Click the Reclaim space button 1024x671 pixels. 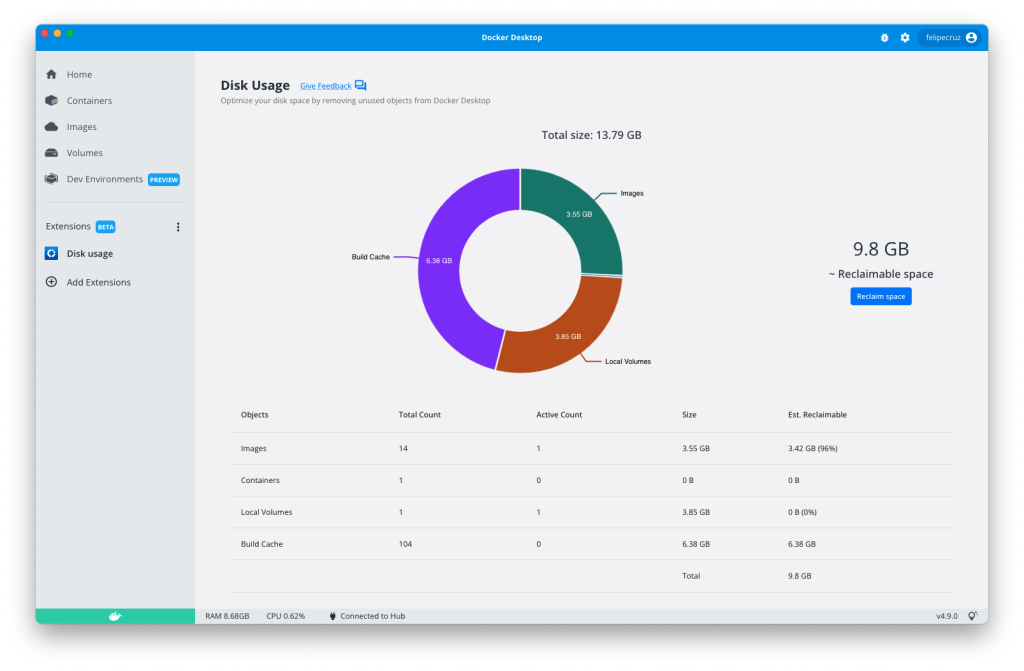(x=880, y=297)
